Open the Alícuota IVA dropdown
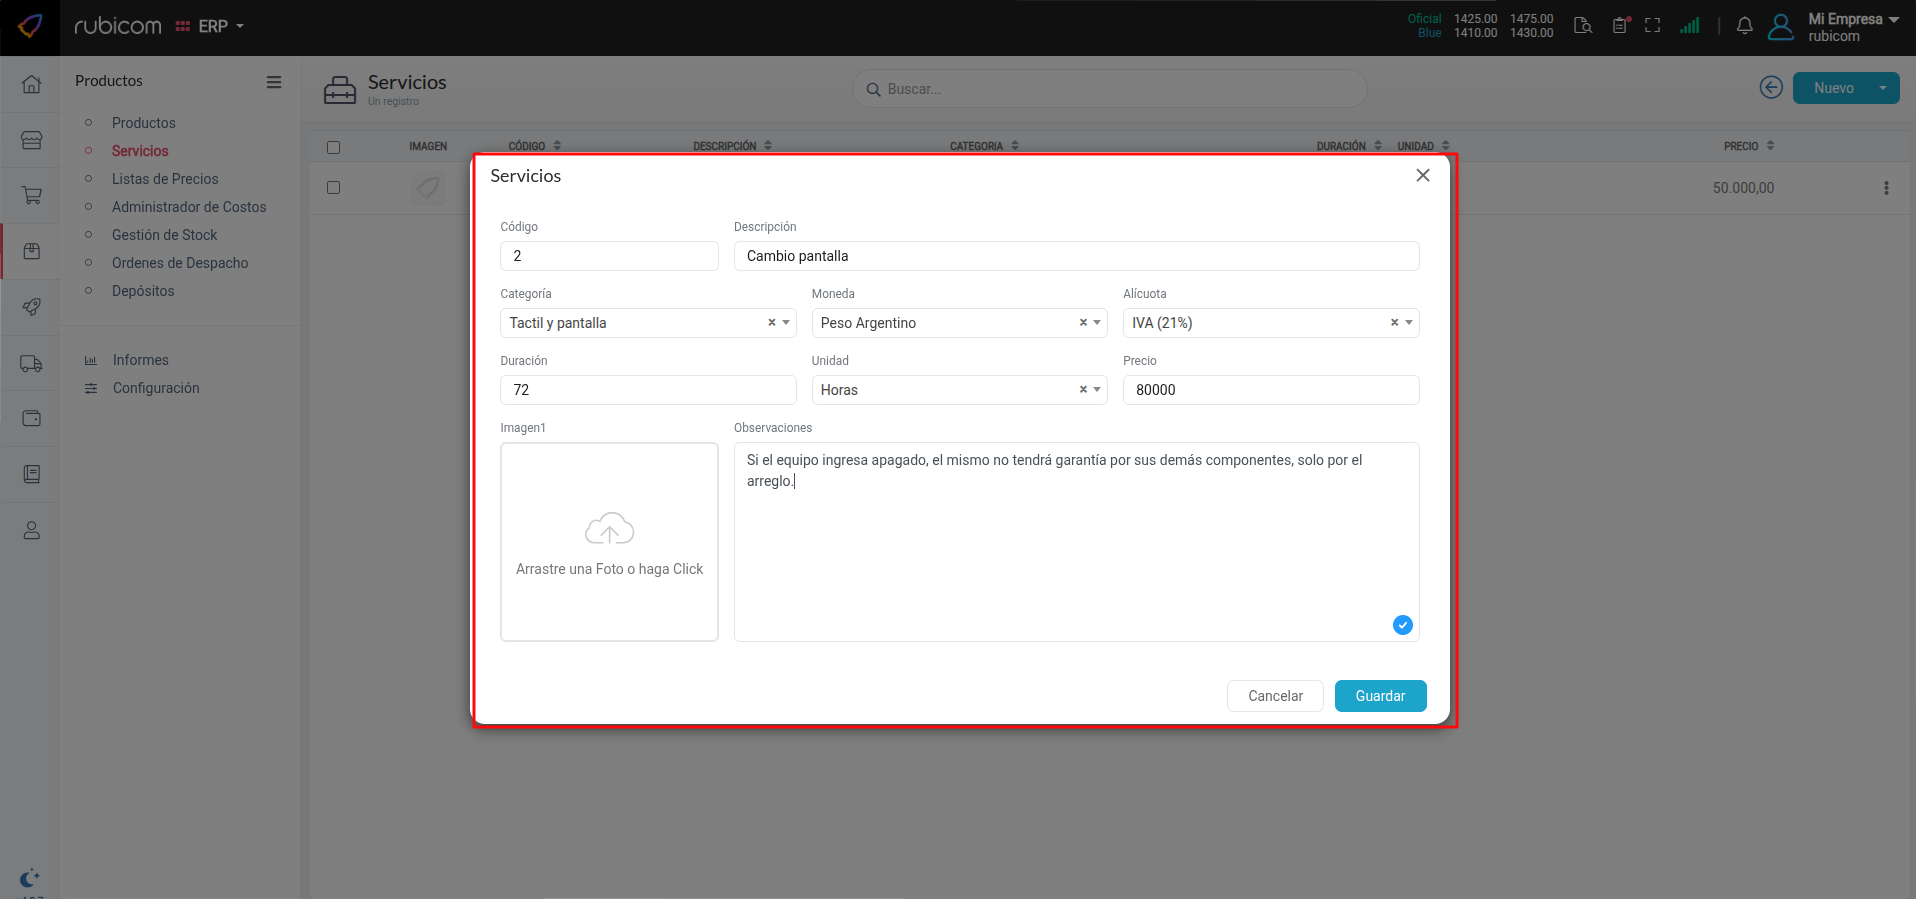1916x899 pixels. point(1409,323)
